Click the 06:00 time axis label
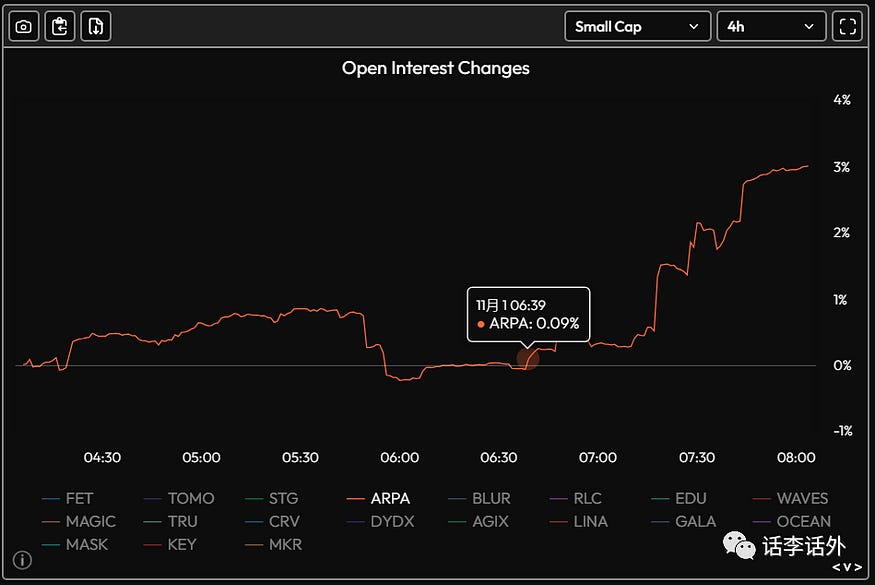 tap(400, 458)
